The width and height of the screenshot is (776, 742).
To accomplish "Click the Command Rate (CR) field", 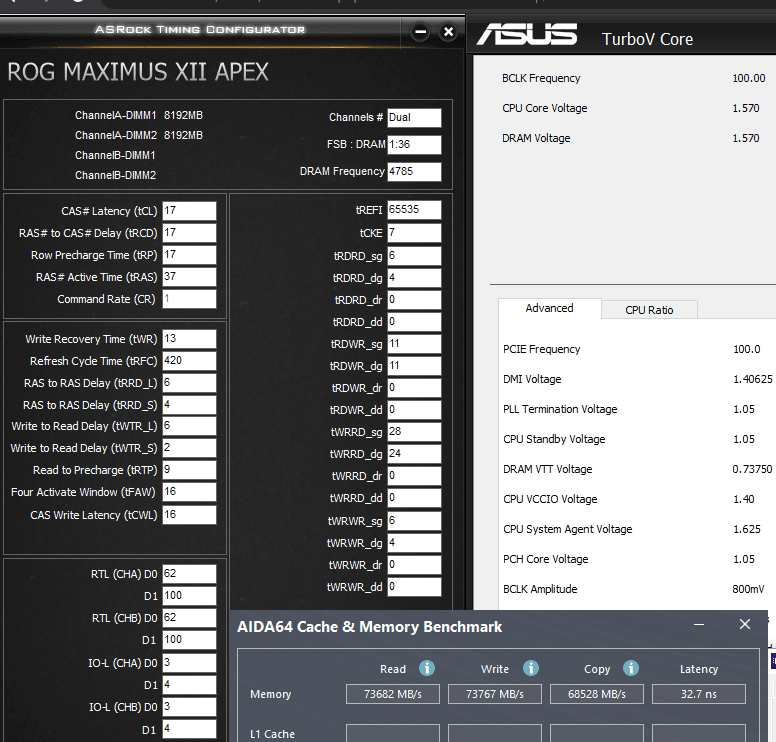I will [190, 299].
